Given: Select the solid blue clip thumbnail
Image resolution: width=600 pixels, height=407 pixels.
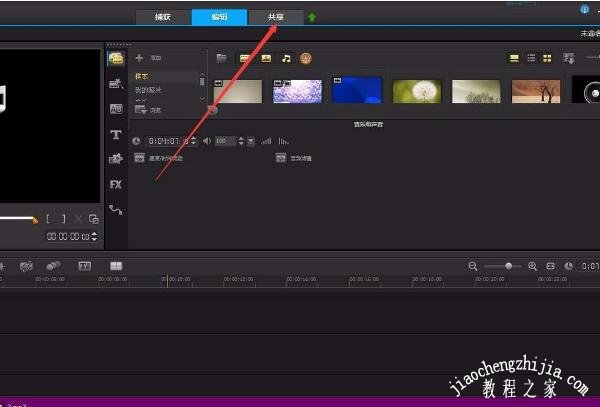Looking at the screenshot, I should click(x=357, y=91).
